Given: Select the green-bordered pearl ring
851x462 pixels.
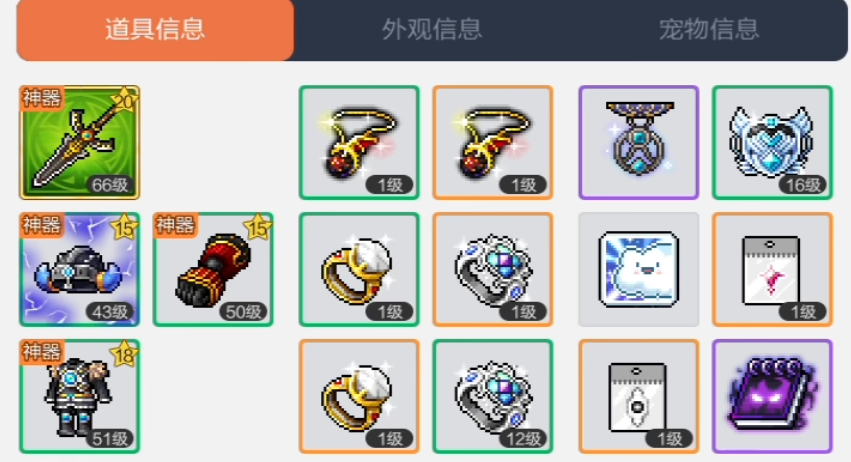Looking at the screenshot, I should [359, 269].
